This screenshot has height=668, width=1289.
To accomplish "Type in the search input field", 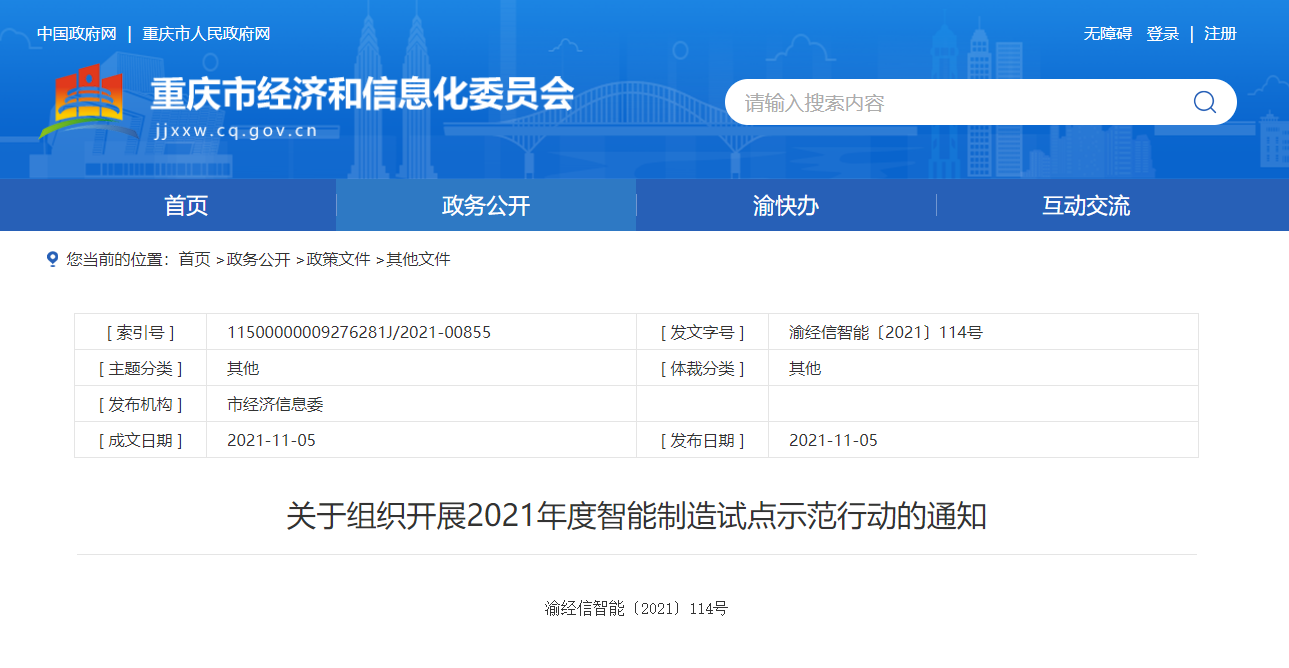I will pos(950,103).
